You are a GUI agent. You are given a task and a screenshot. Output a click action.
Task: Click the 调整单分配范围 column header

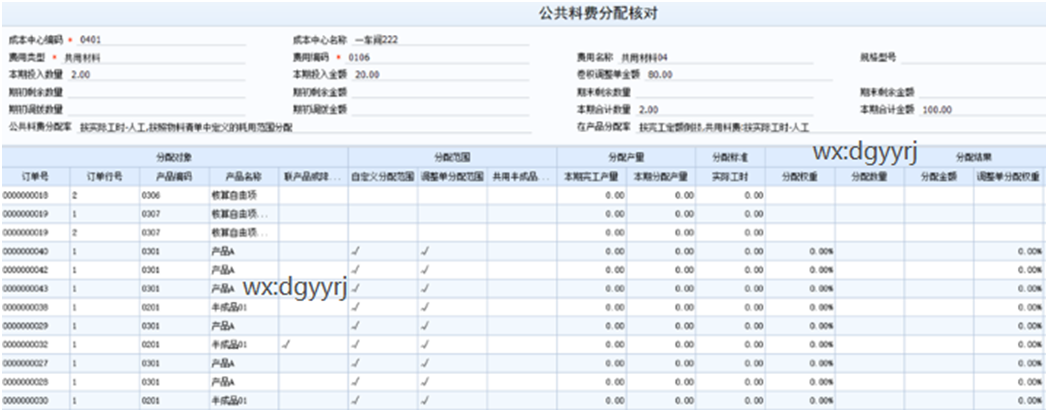[452, 177]
